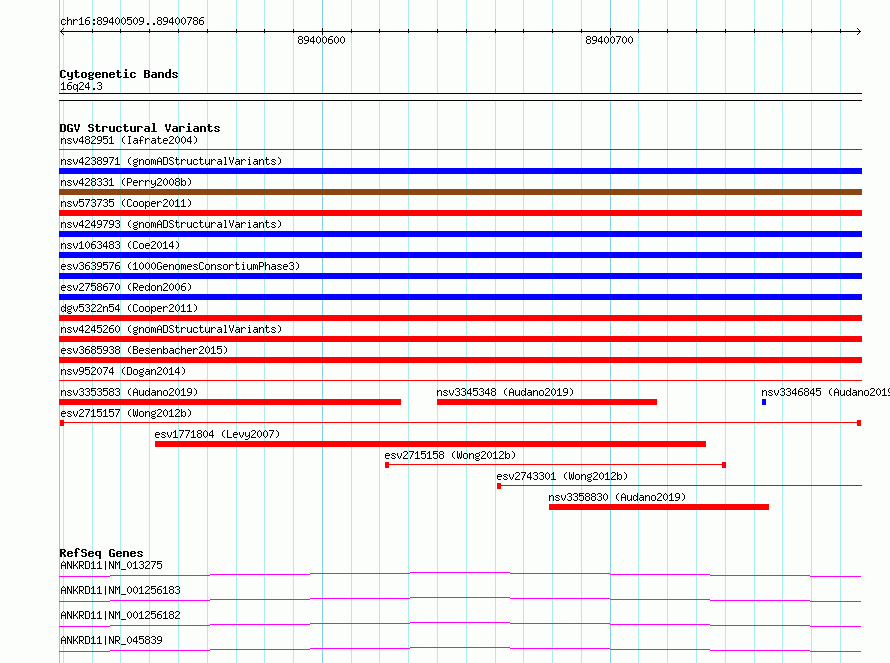Click the blue bar of nsv1063483
The image size is (890, 663).
pos(460,255)
